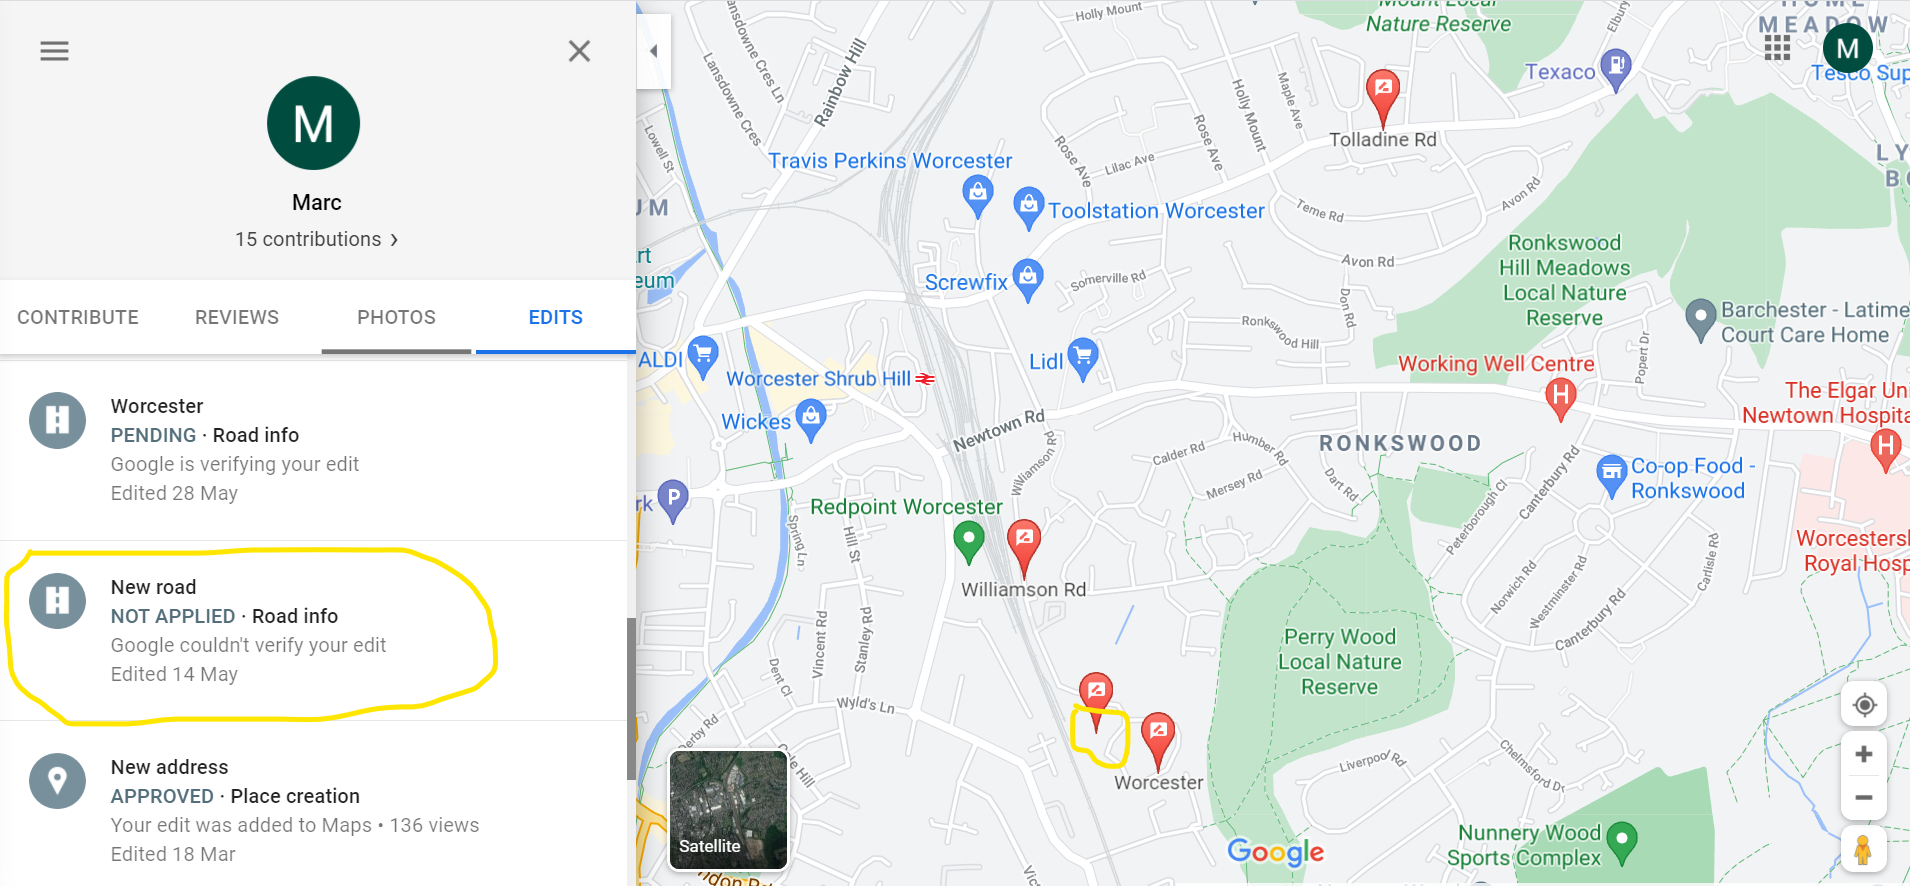
Task: Zoom out with the minus button
Action: [1864, 798]
